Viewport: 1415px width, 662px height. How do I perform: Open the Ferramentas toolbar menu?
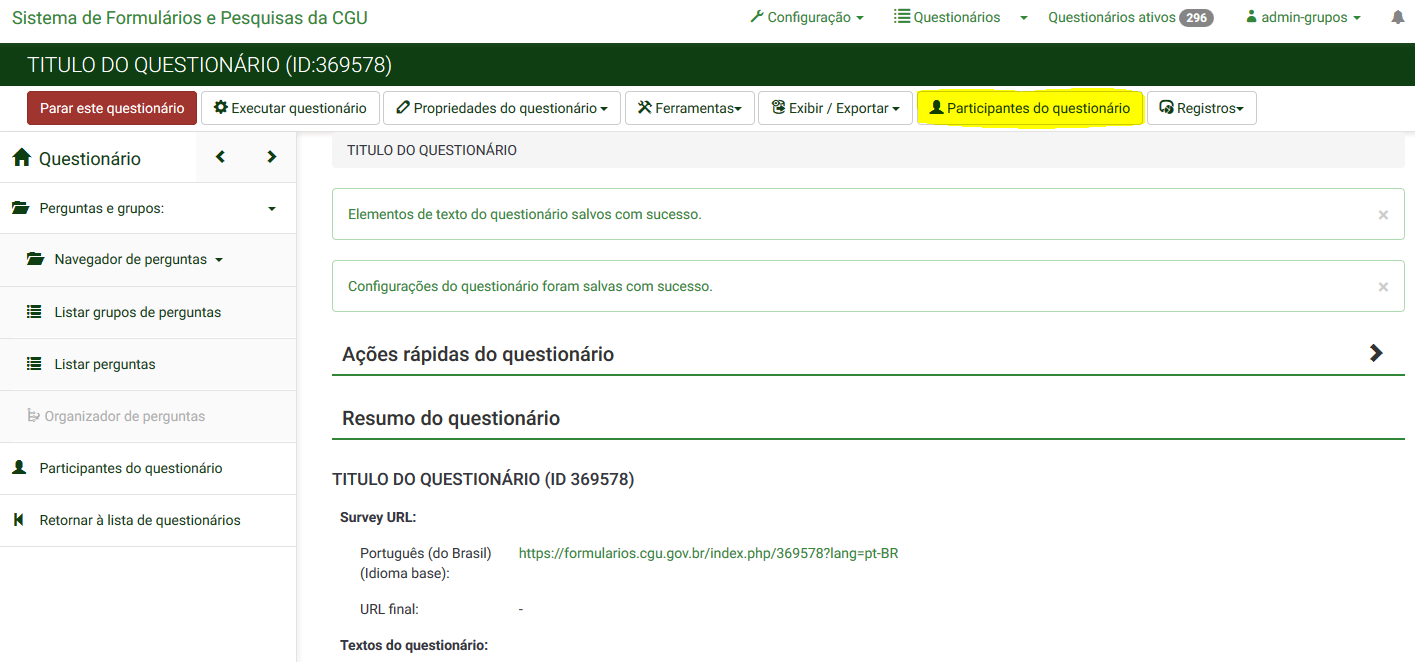tap(689, 107)
